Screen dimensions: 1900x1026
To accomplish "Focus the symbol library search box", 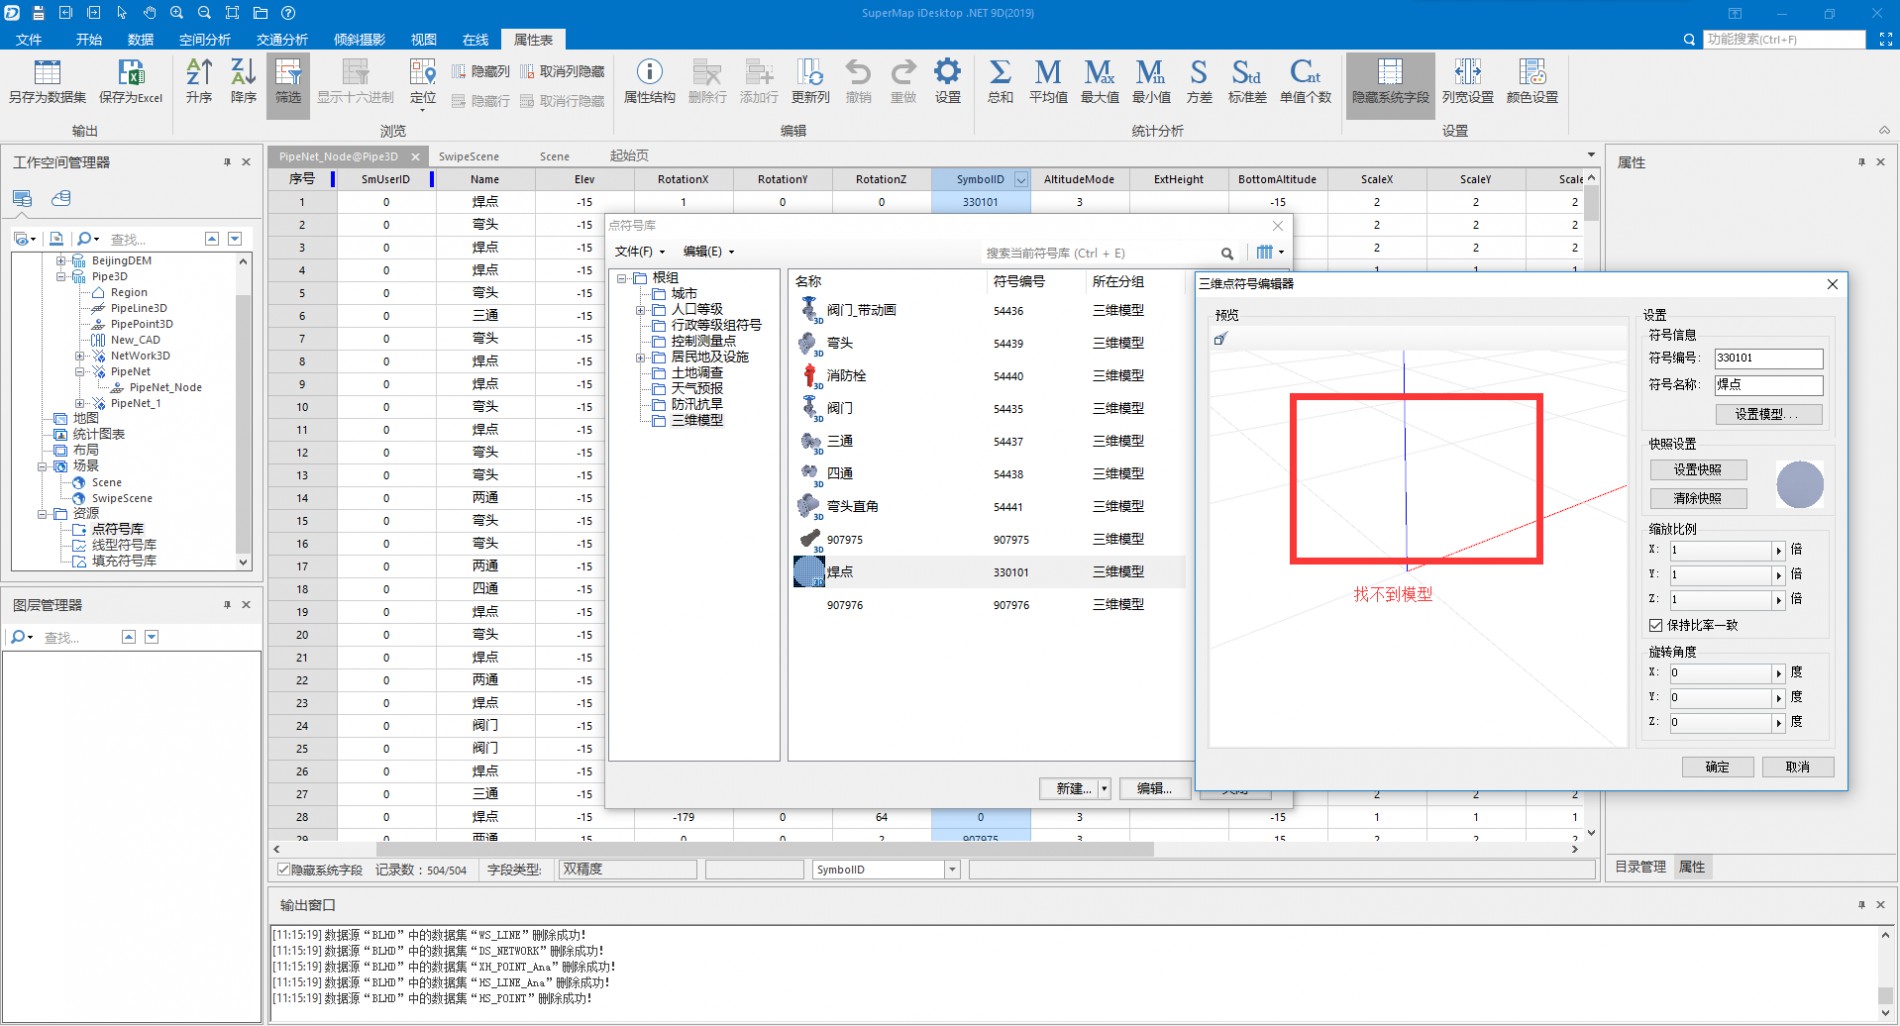I will [1098, 253].
